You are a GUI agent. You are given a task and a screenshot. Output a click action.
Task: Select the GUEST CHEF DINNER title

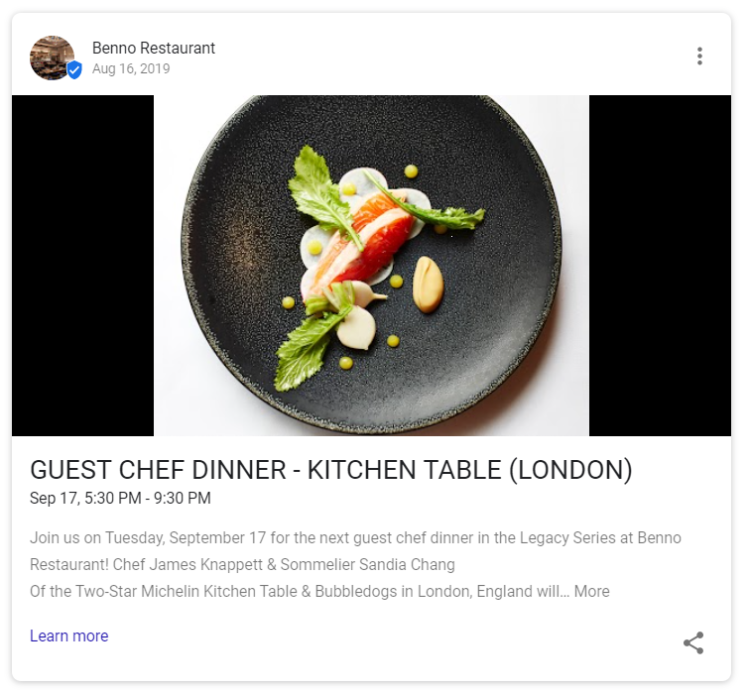[331, 469]
